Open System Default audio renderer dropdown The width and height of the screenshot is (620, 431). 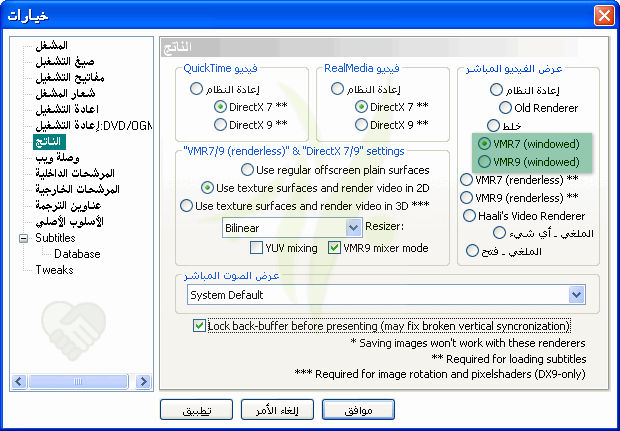577,295
